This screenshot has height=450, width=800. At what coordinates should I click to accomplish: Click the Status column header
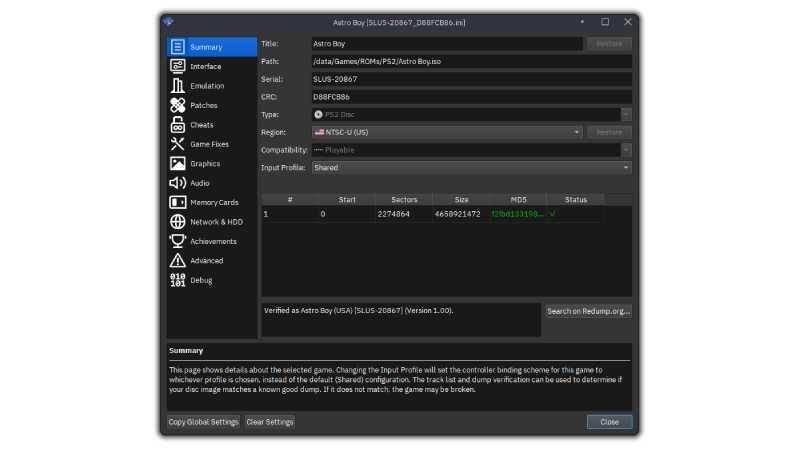coord(576,199)
